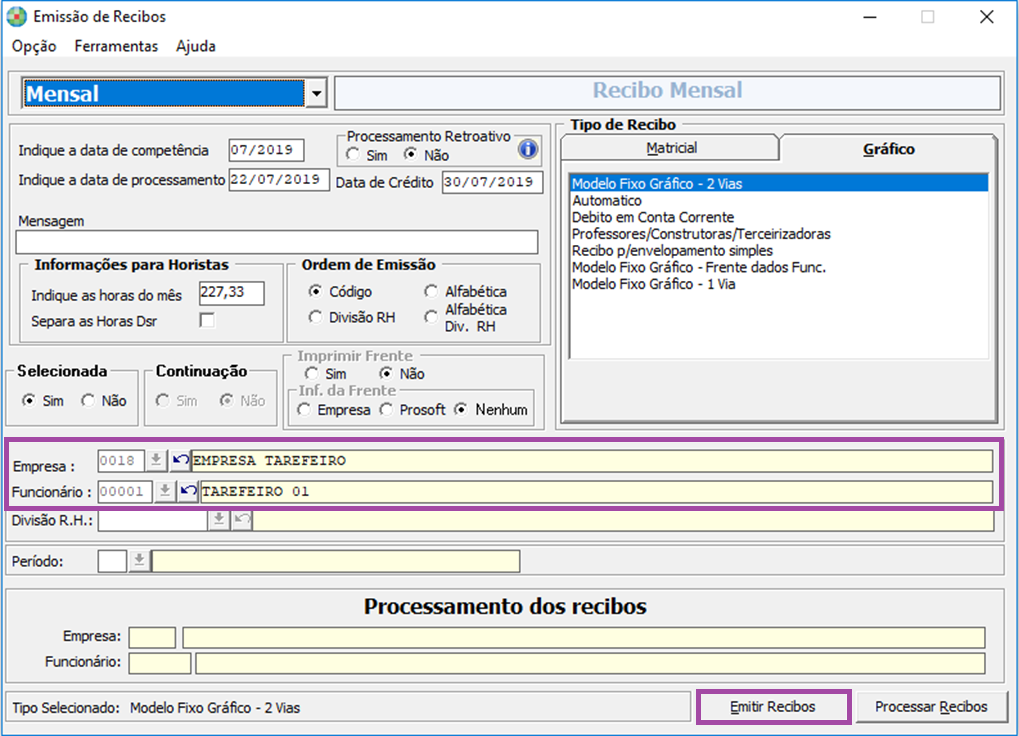Open the Opção menu
The width and height of the screenshot is (1019, 736).
pos(34,46)
